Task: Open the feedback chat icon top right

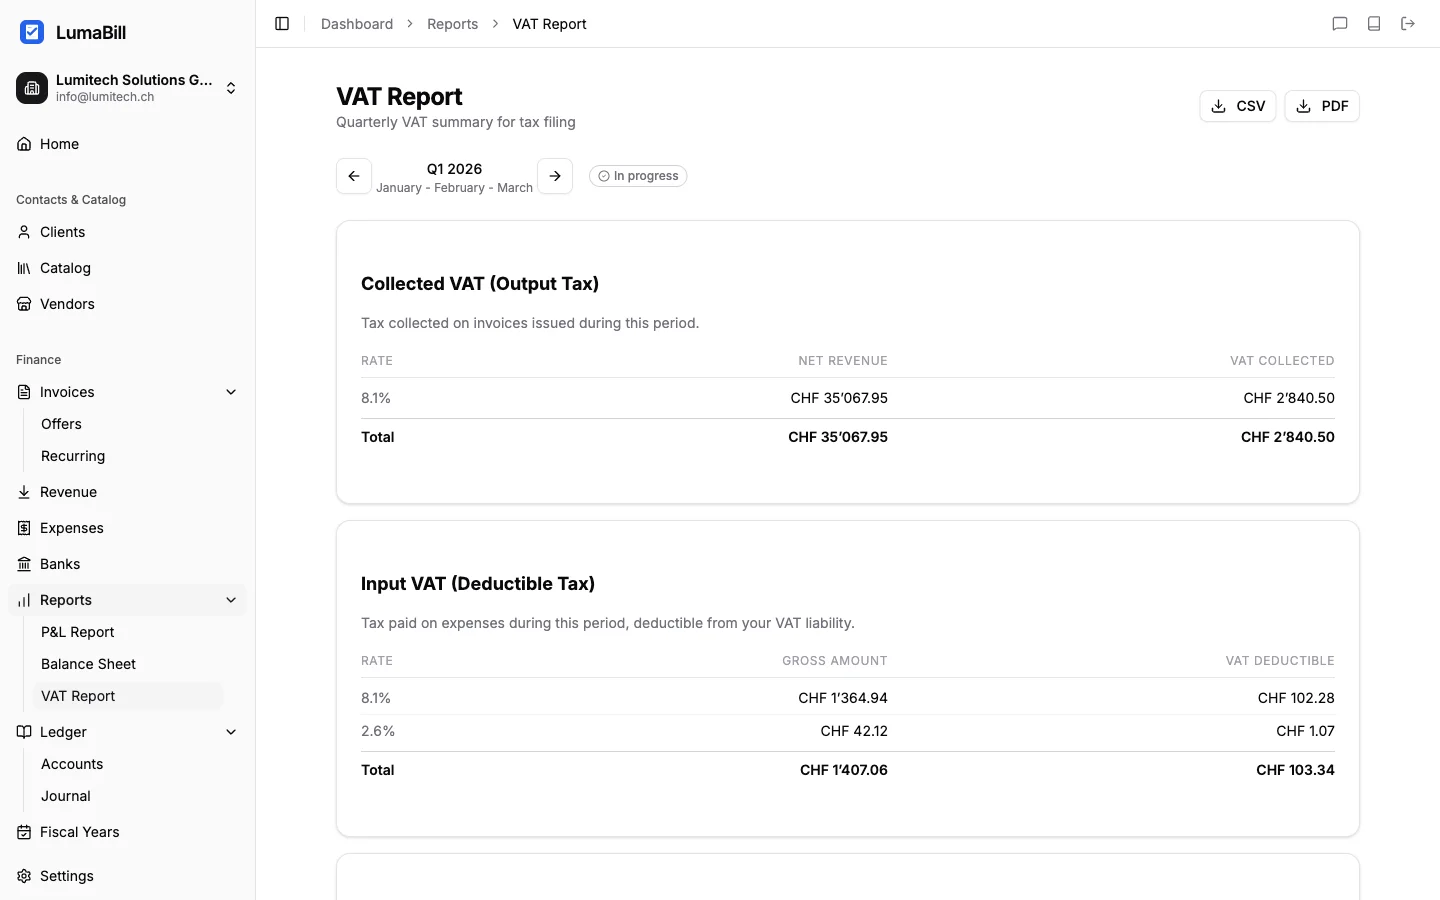Action: [1340, 23]
